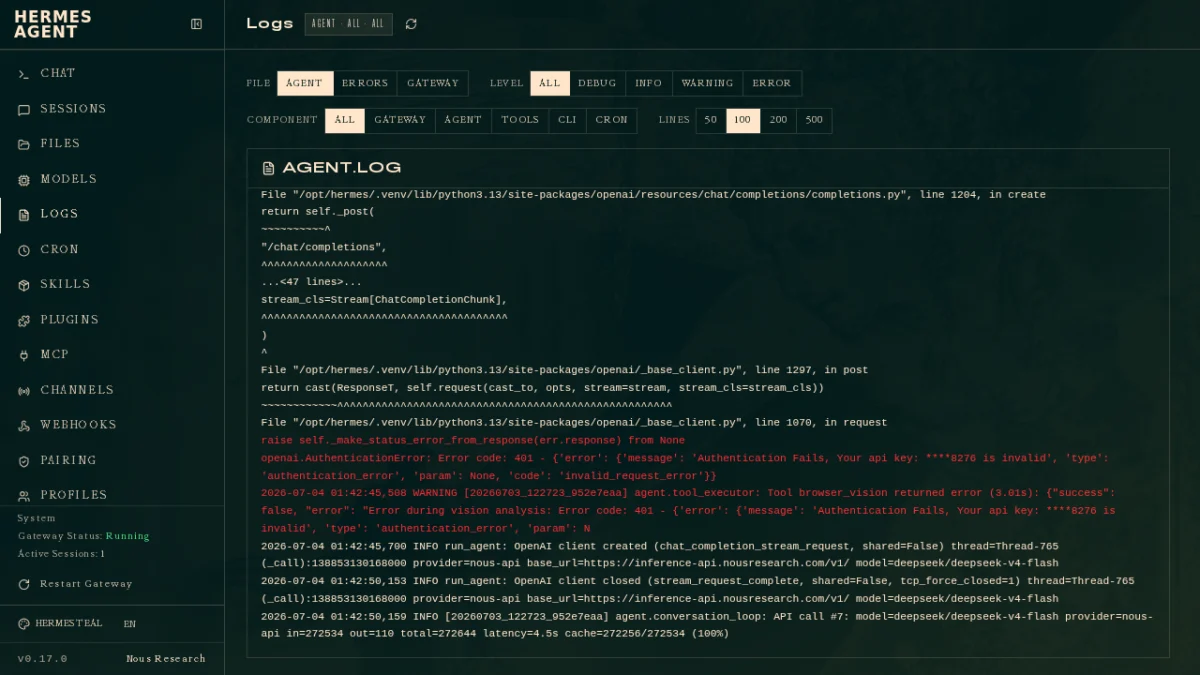1200x675 pixels.
Task: Open Chat via its terminal icon
Action: [x=24, y=74]
